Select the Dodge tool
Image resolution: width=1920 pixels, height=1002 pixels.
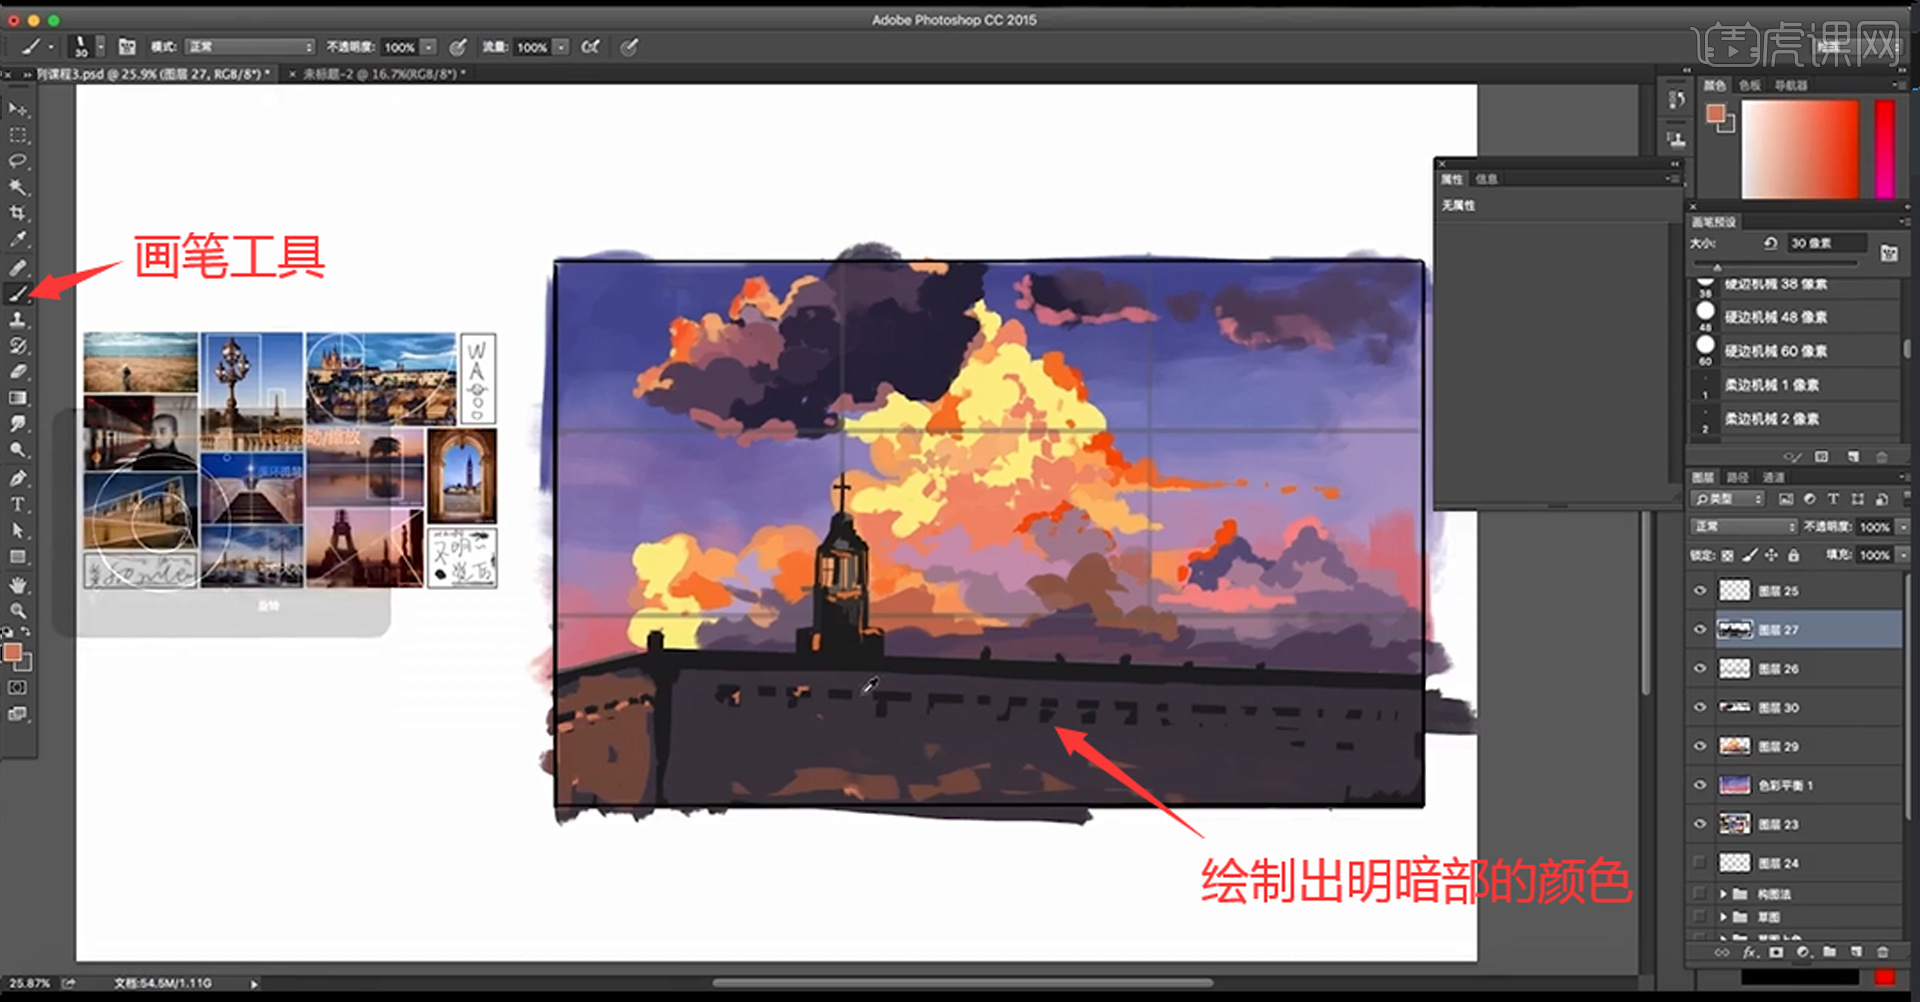(18, 450)
